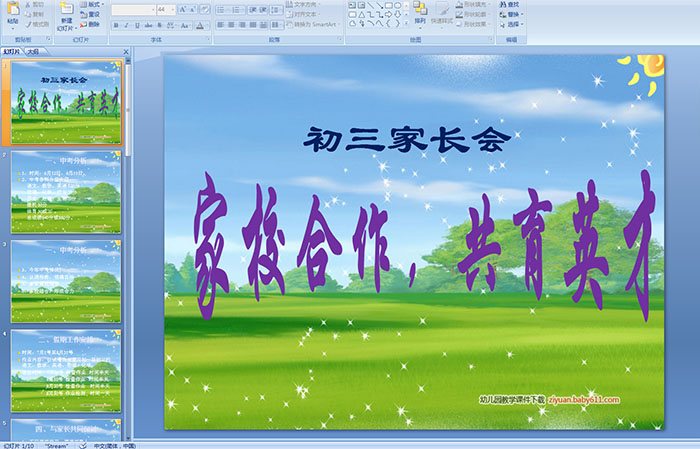Toggle Justify text alignment
This screenshot has height=449, width=700.
click(253, 25)
